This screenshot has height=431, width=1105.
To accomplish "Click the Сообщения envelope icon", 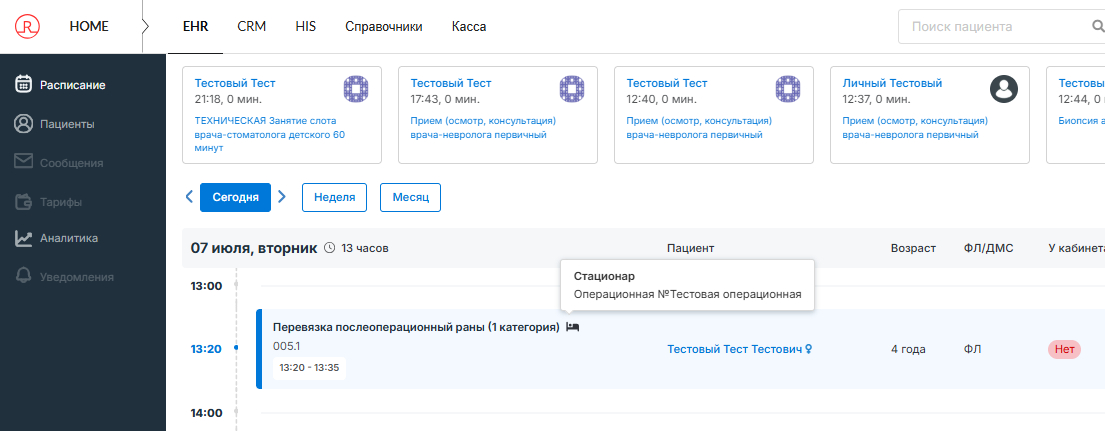I will [x=23, y=163].
